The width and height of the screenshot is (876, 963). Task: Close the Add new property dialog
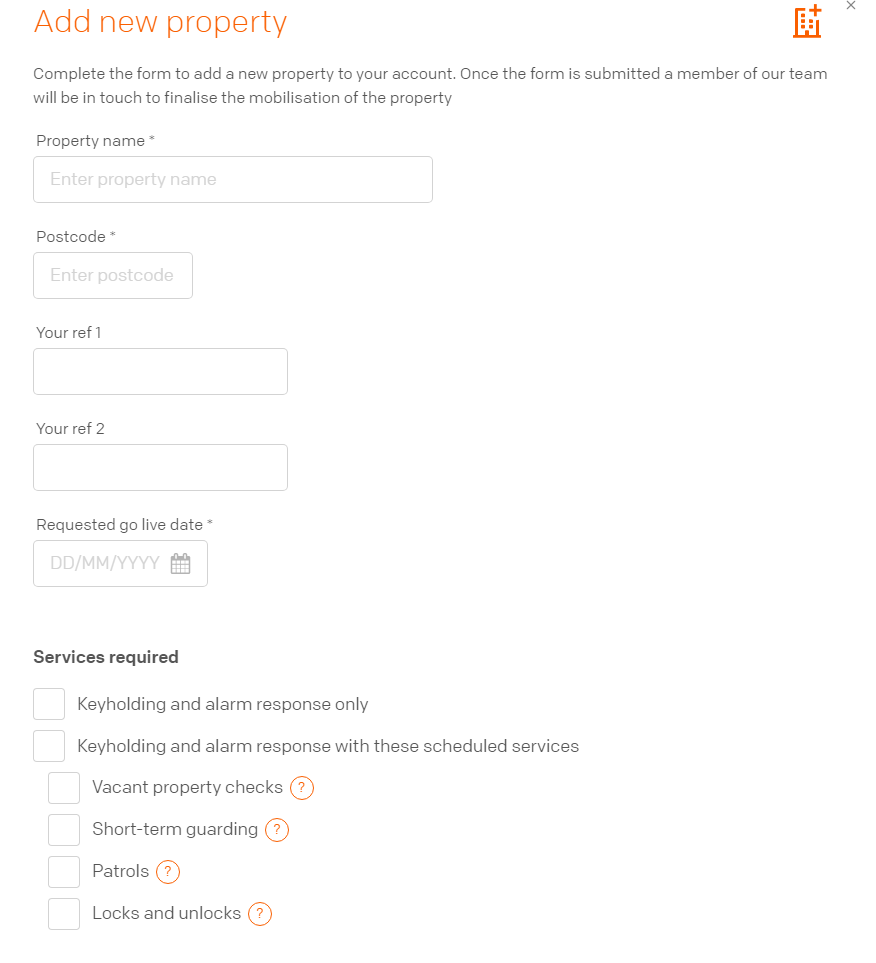[851, 6]
